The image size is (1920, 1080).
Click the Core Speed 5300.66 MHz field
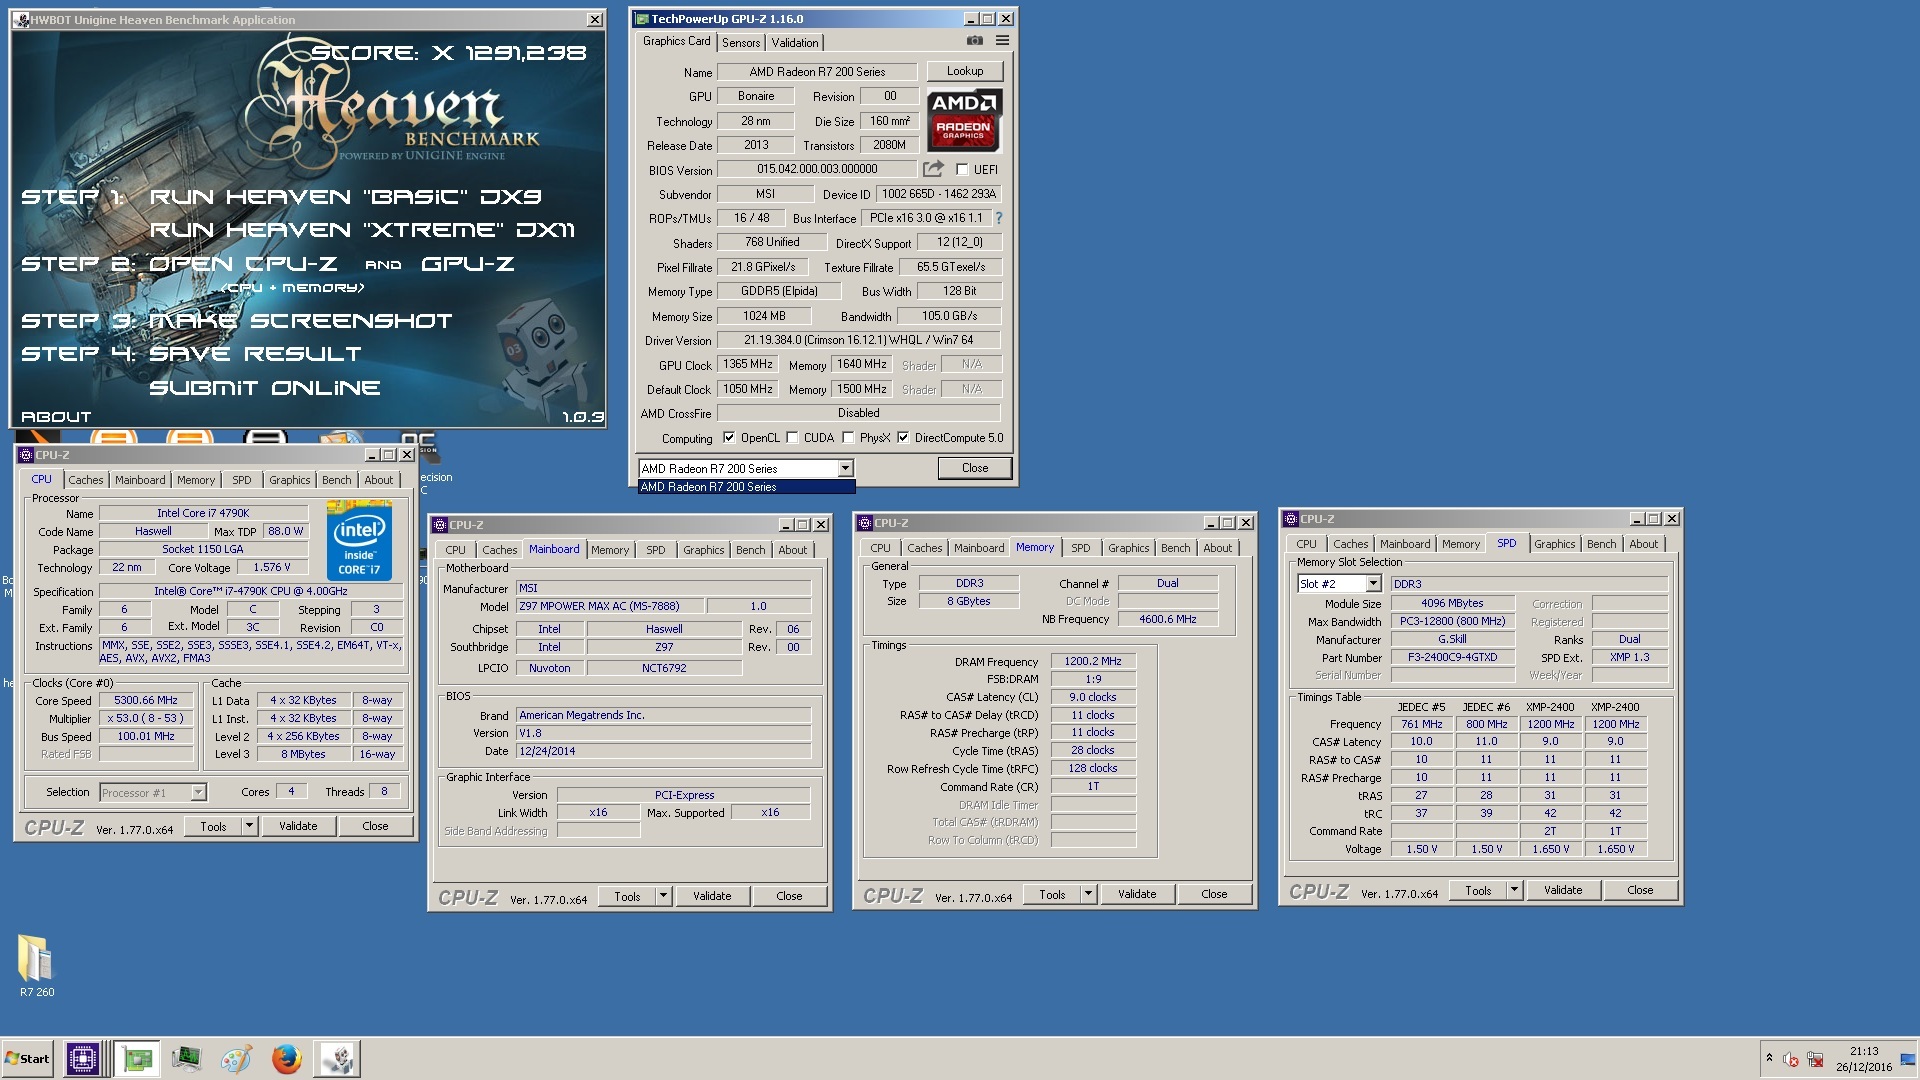click(x=146, y=701)
